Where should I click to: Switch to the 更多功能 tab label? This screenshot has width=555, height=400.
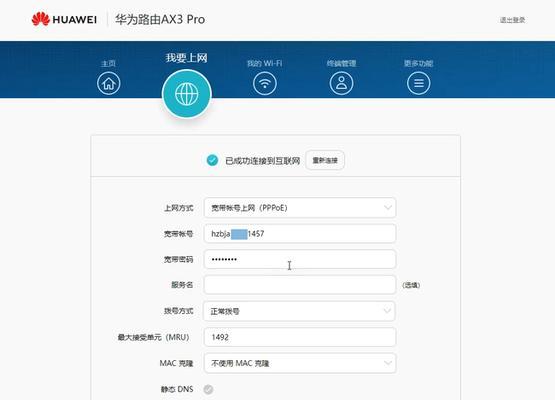(x=418, y=63)
